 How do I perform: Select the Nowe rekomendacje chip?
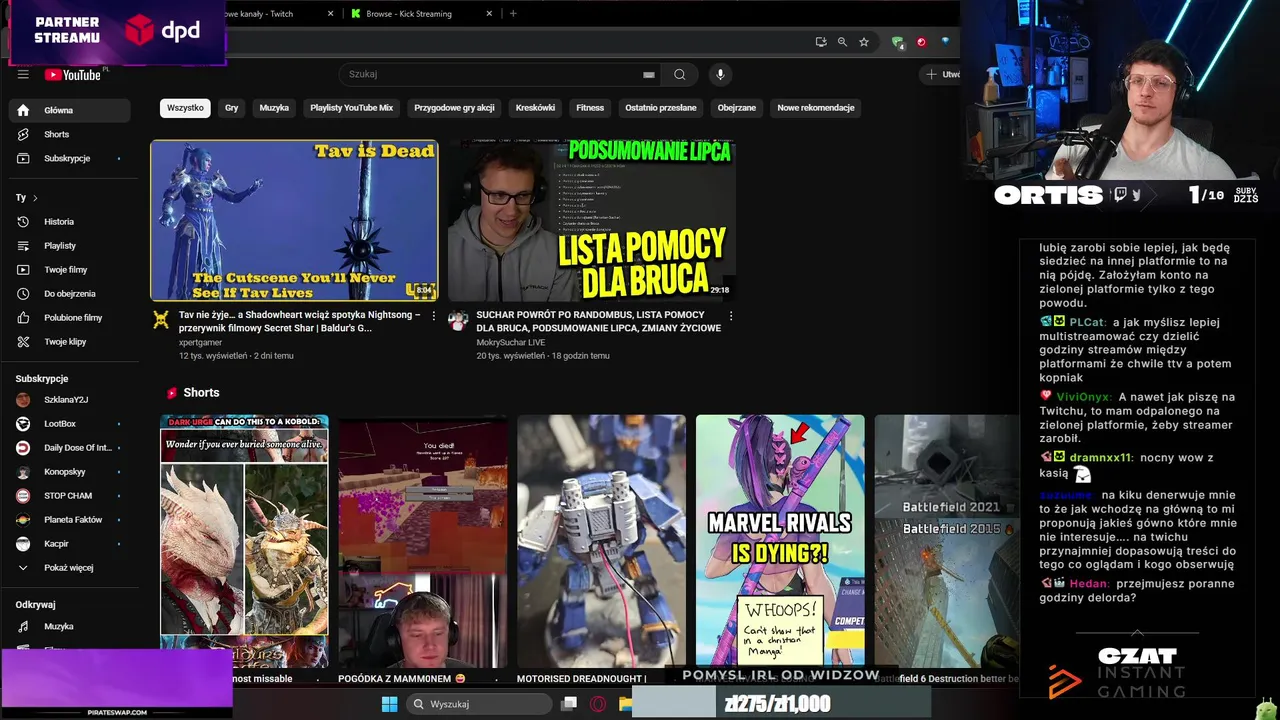(x=816, y=108)
